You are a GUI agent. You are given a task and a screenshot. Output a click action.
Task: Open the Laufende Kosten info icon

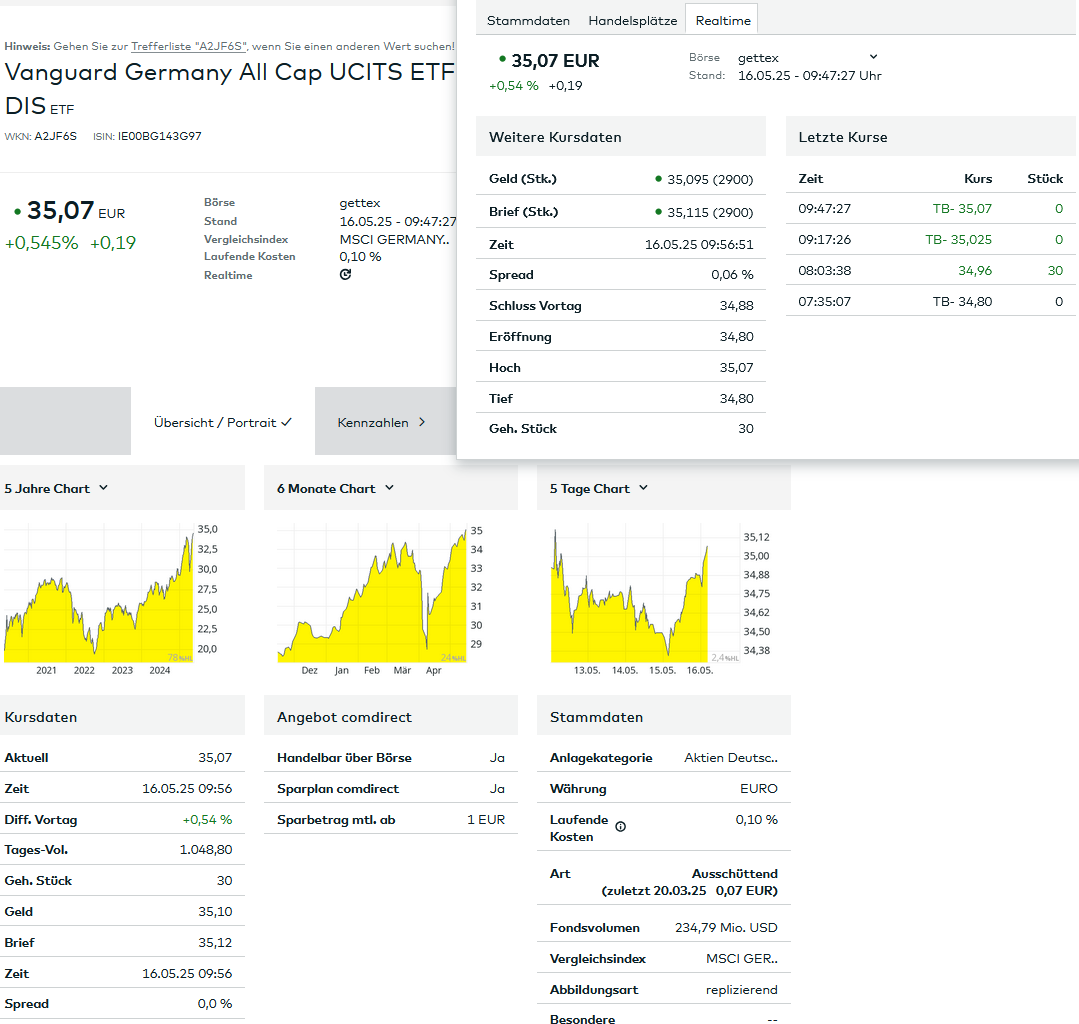pyautogui.click(x=621, y=826)
